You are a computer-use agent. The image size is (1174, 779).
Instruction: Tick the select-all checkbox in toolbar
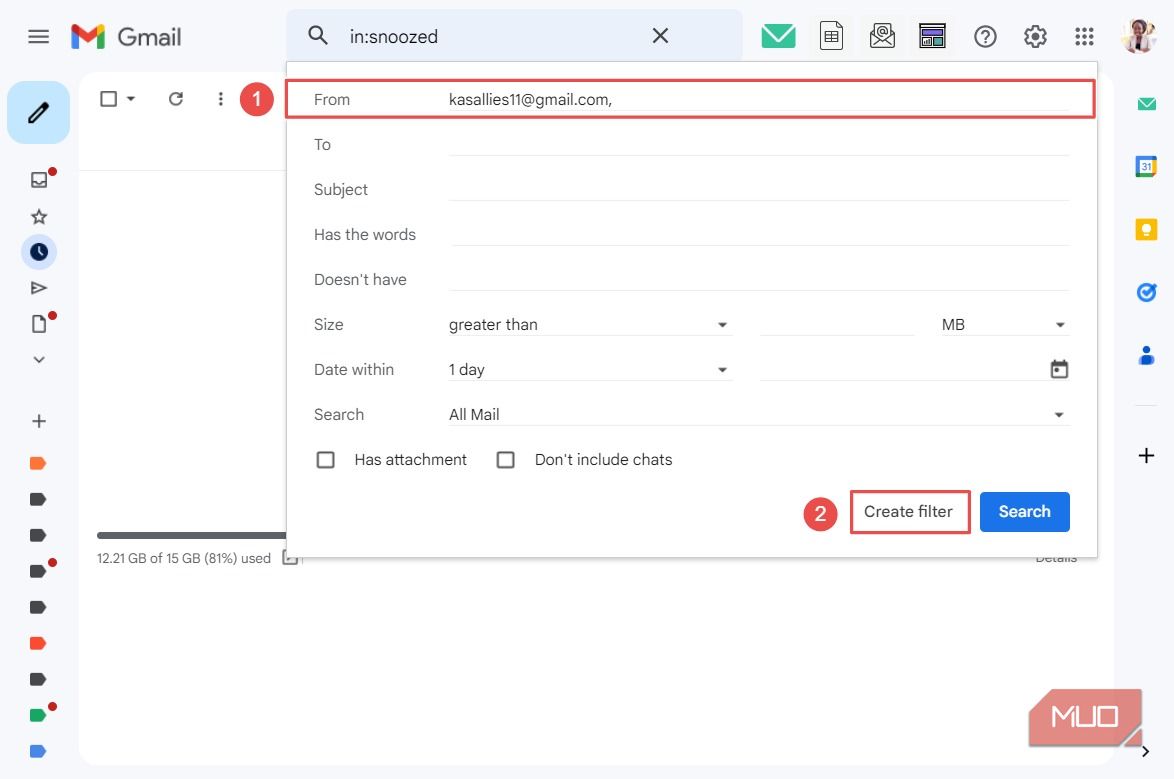109,99
